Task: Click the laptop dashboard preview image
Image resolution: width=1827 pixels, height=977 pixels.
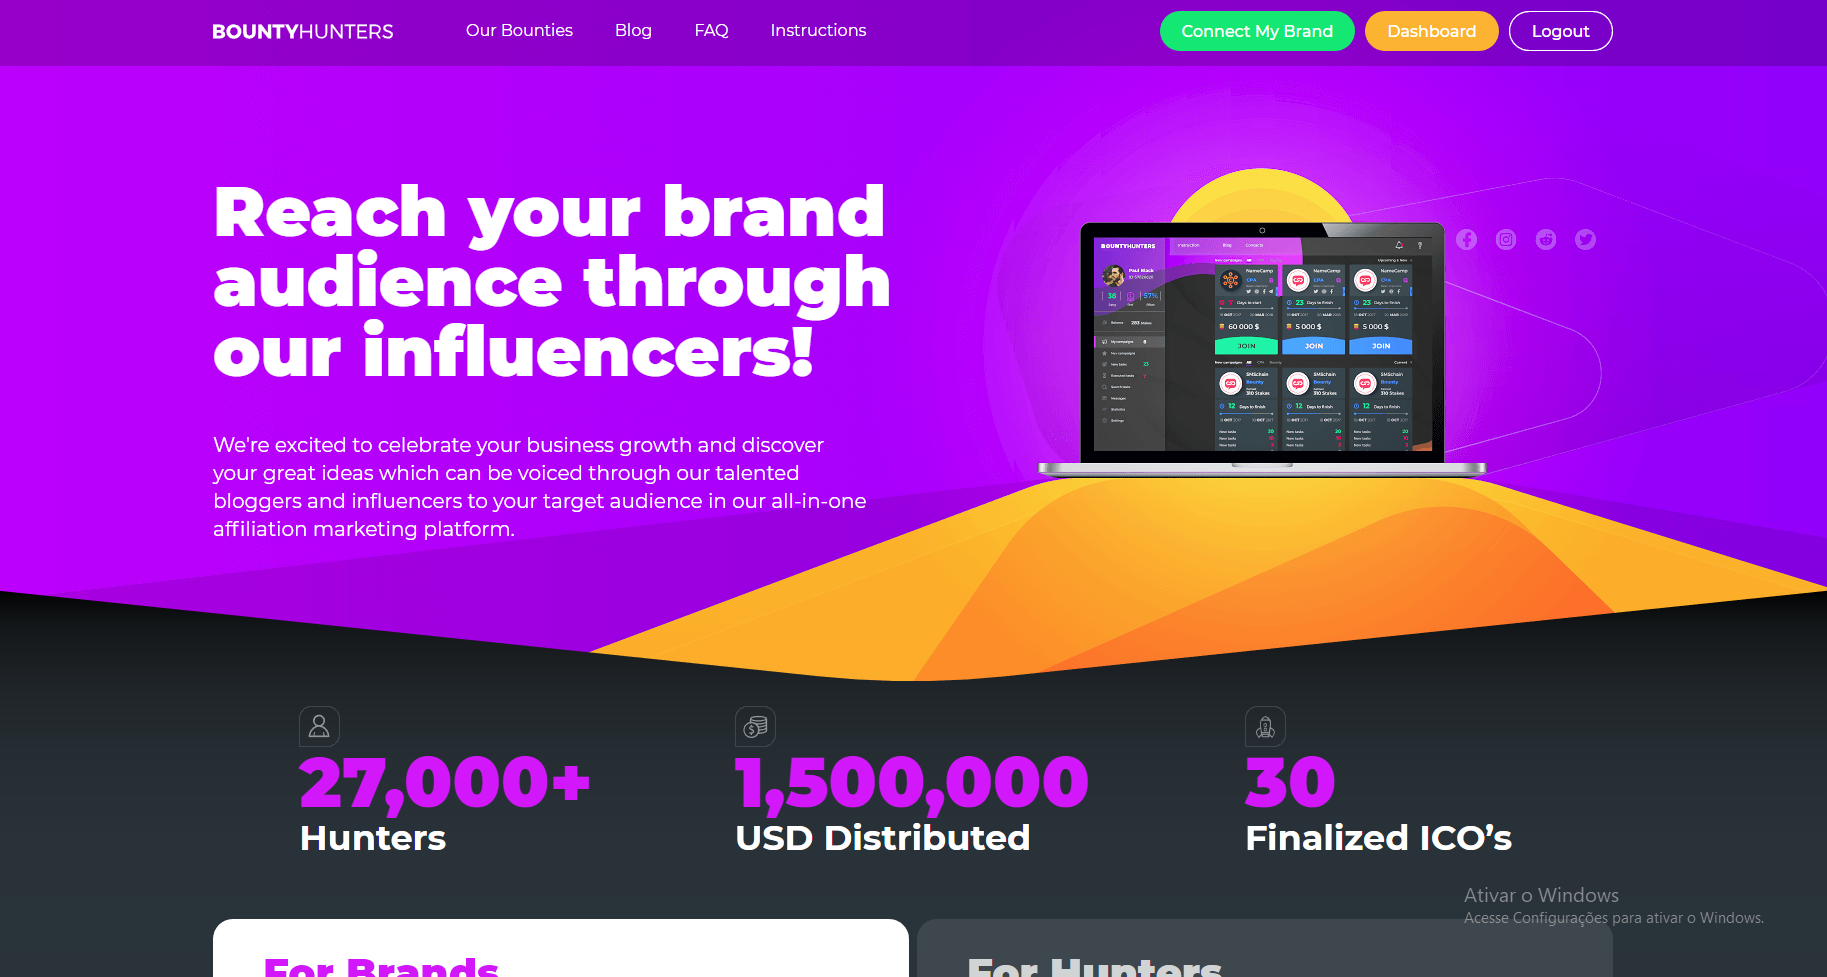Action: [x=1262, y=348]
